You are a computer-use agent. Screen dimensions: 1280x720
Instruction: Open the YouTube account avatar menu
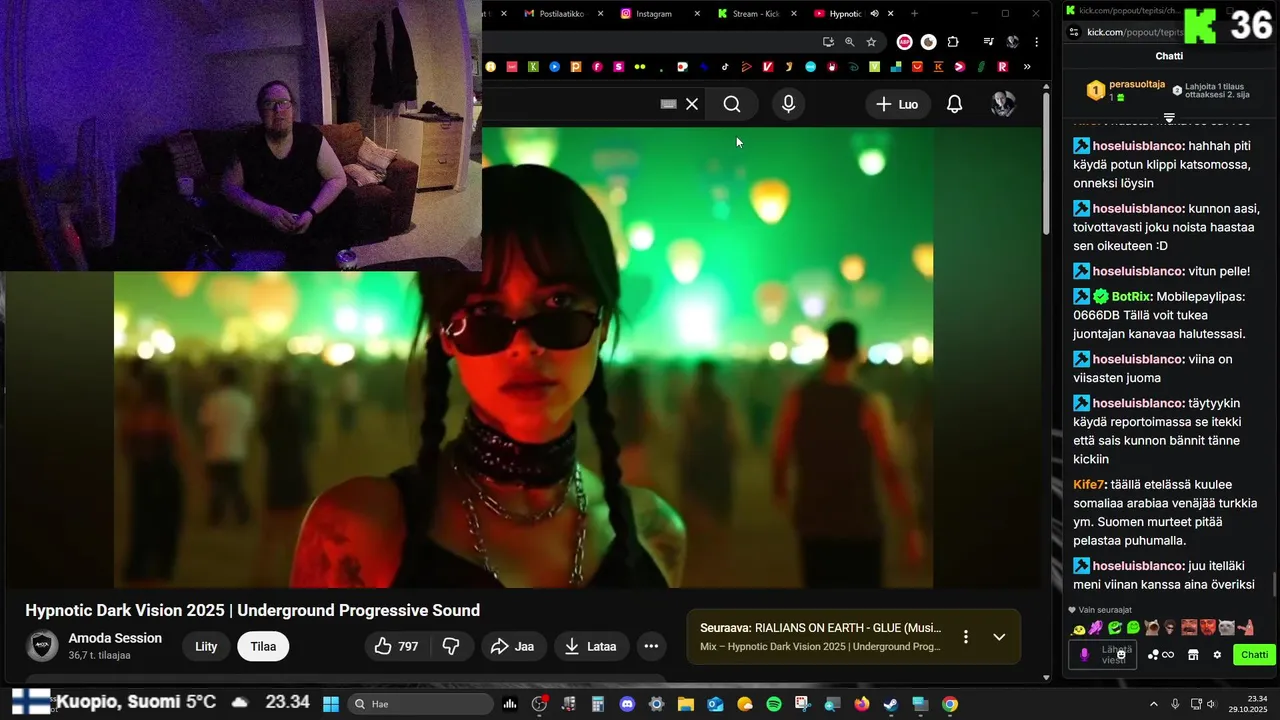[1003, 104]
